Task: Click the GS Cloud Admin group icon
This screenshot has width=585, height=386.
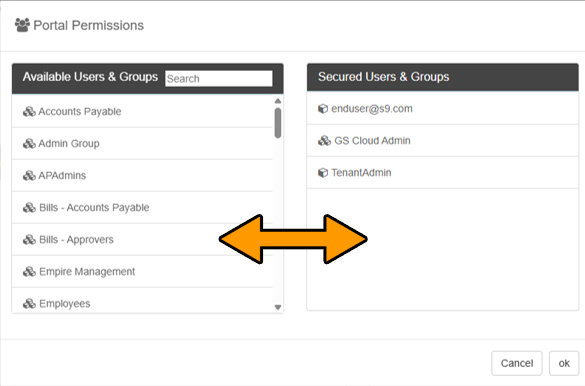Action: 324,141
